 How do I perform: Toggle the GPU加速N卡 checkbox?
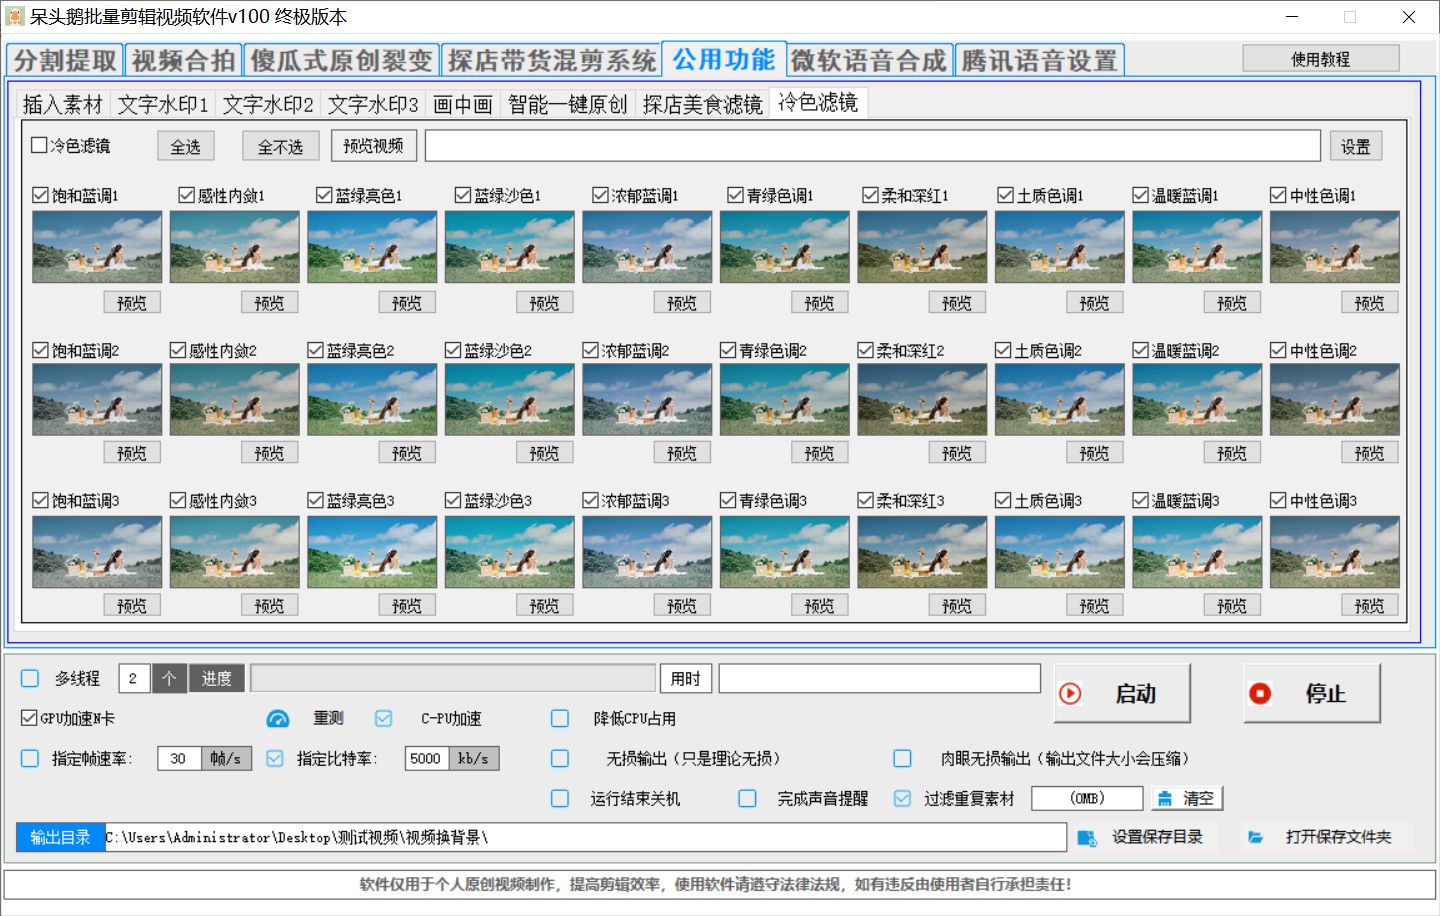point(29,718)
